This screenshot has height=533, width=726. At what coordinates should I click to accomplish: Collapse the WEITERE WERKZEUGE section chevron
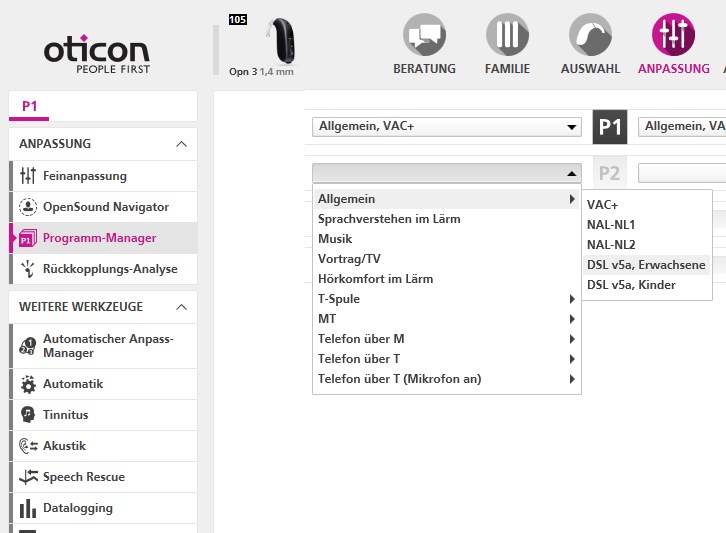click(x=182, y=307)
